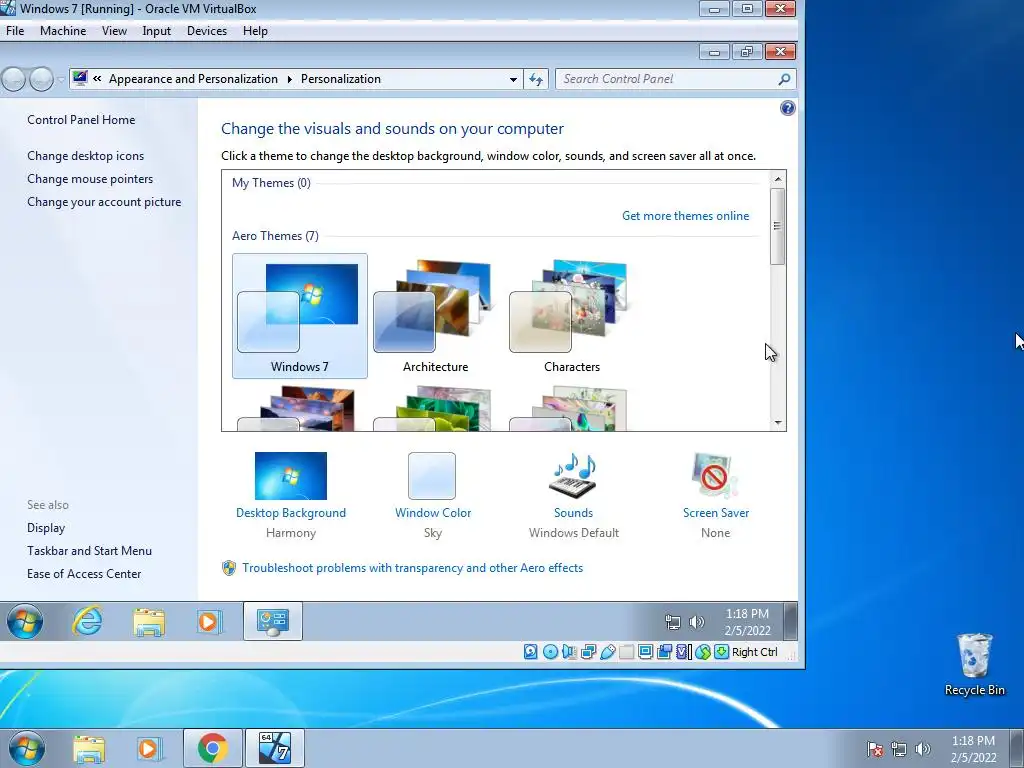Click the refresh button beside address bar
The width and height of the screenshot is (1024, 768).
click(x=536, y=79)
